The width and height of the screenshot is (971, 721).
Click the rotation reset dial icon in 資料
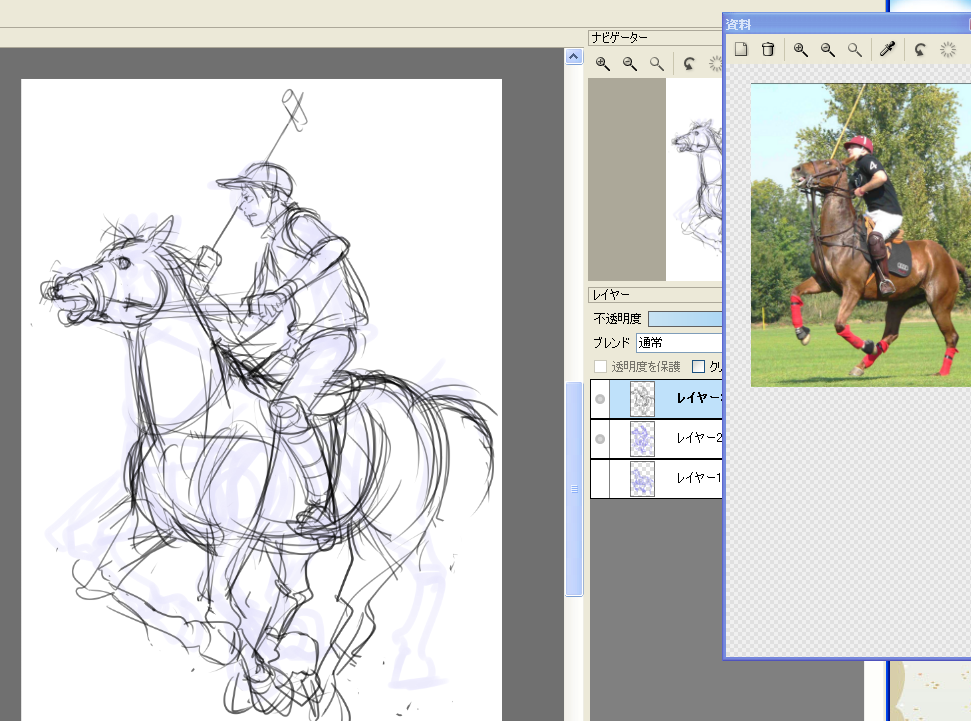click(947, 49)
